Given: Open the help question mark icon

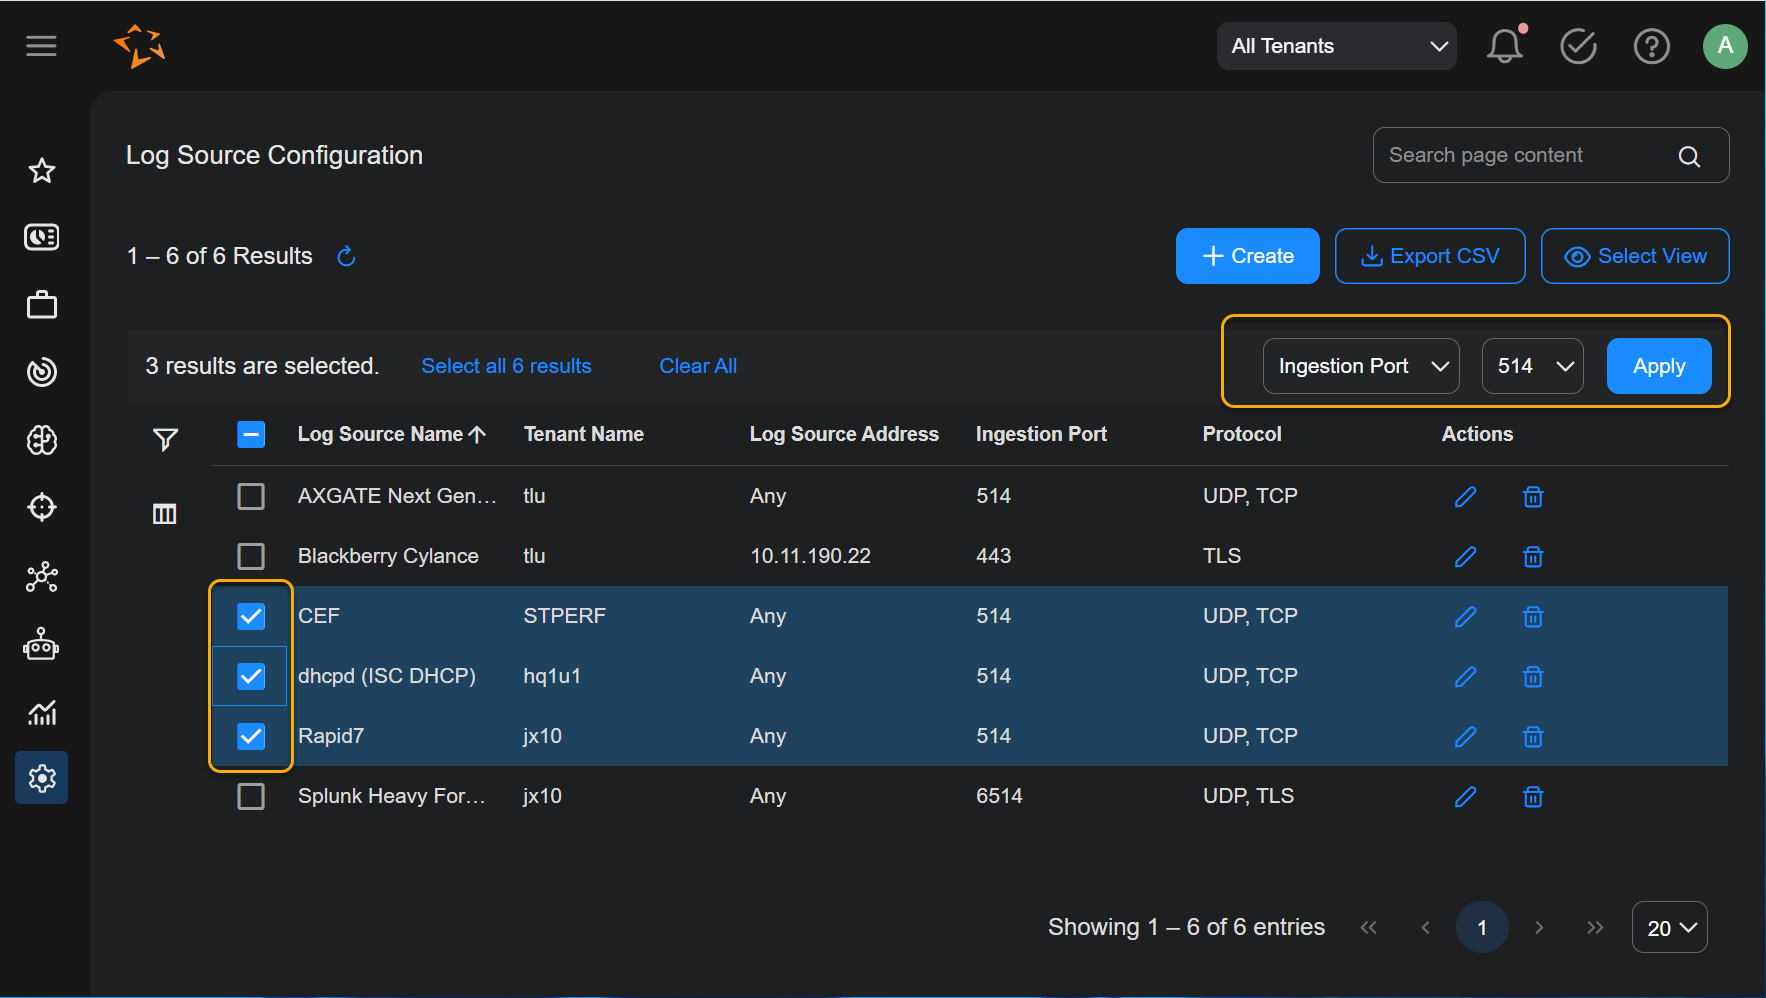Looking at the screenshot, I should [x=1651, y=46].
